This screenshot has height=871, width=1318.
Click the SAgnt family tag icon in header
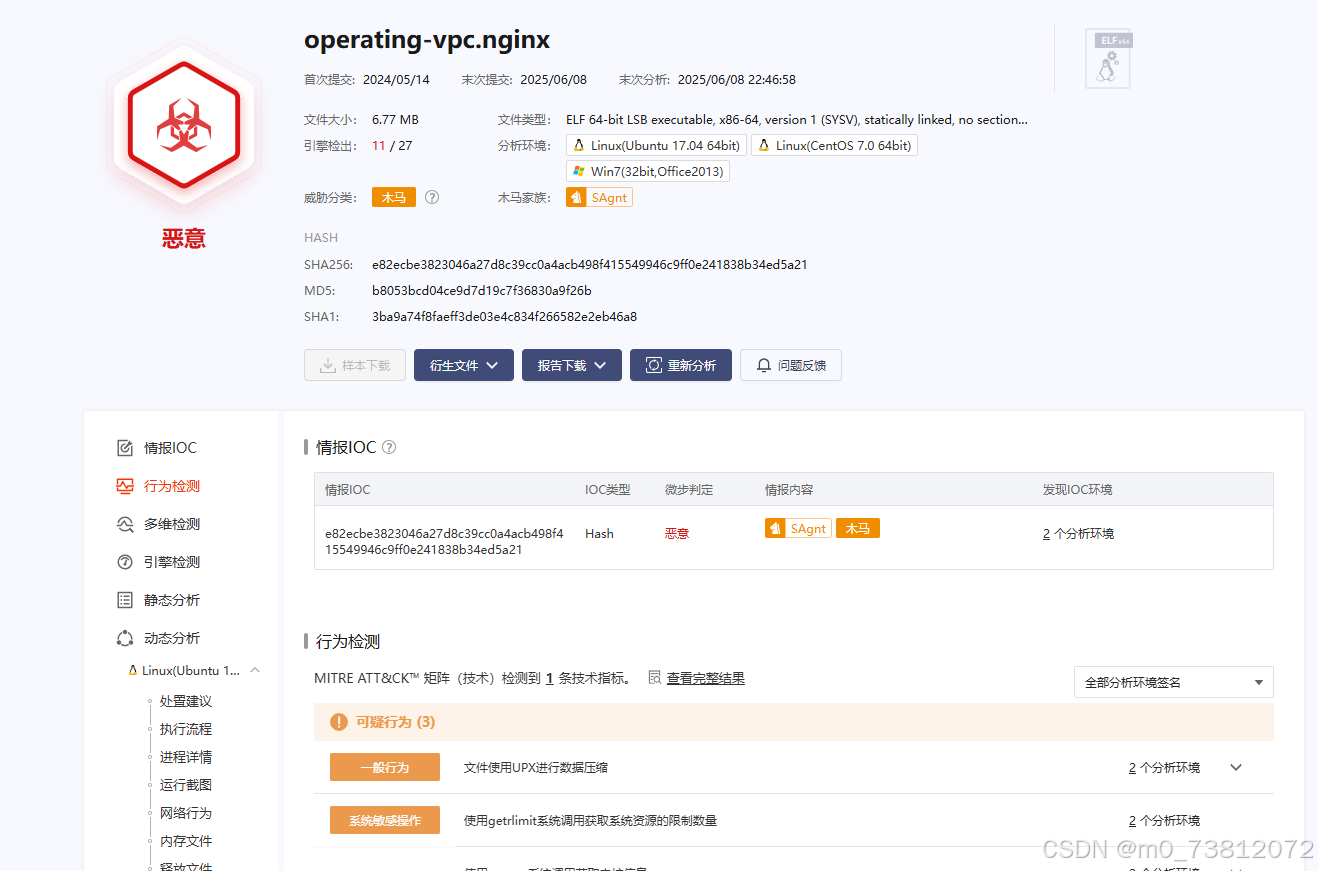(x=576, y=198)
